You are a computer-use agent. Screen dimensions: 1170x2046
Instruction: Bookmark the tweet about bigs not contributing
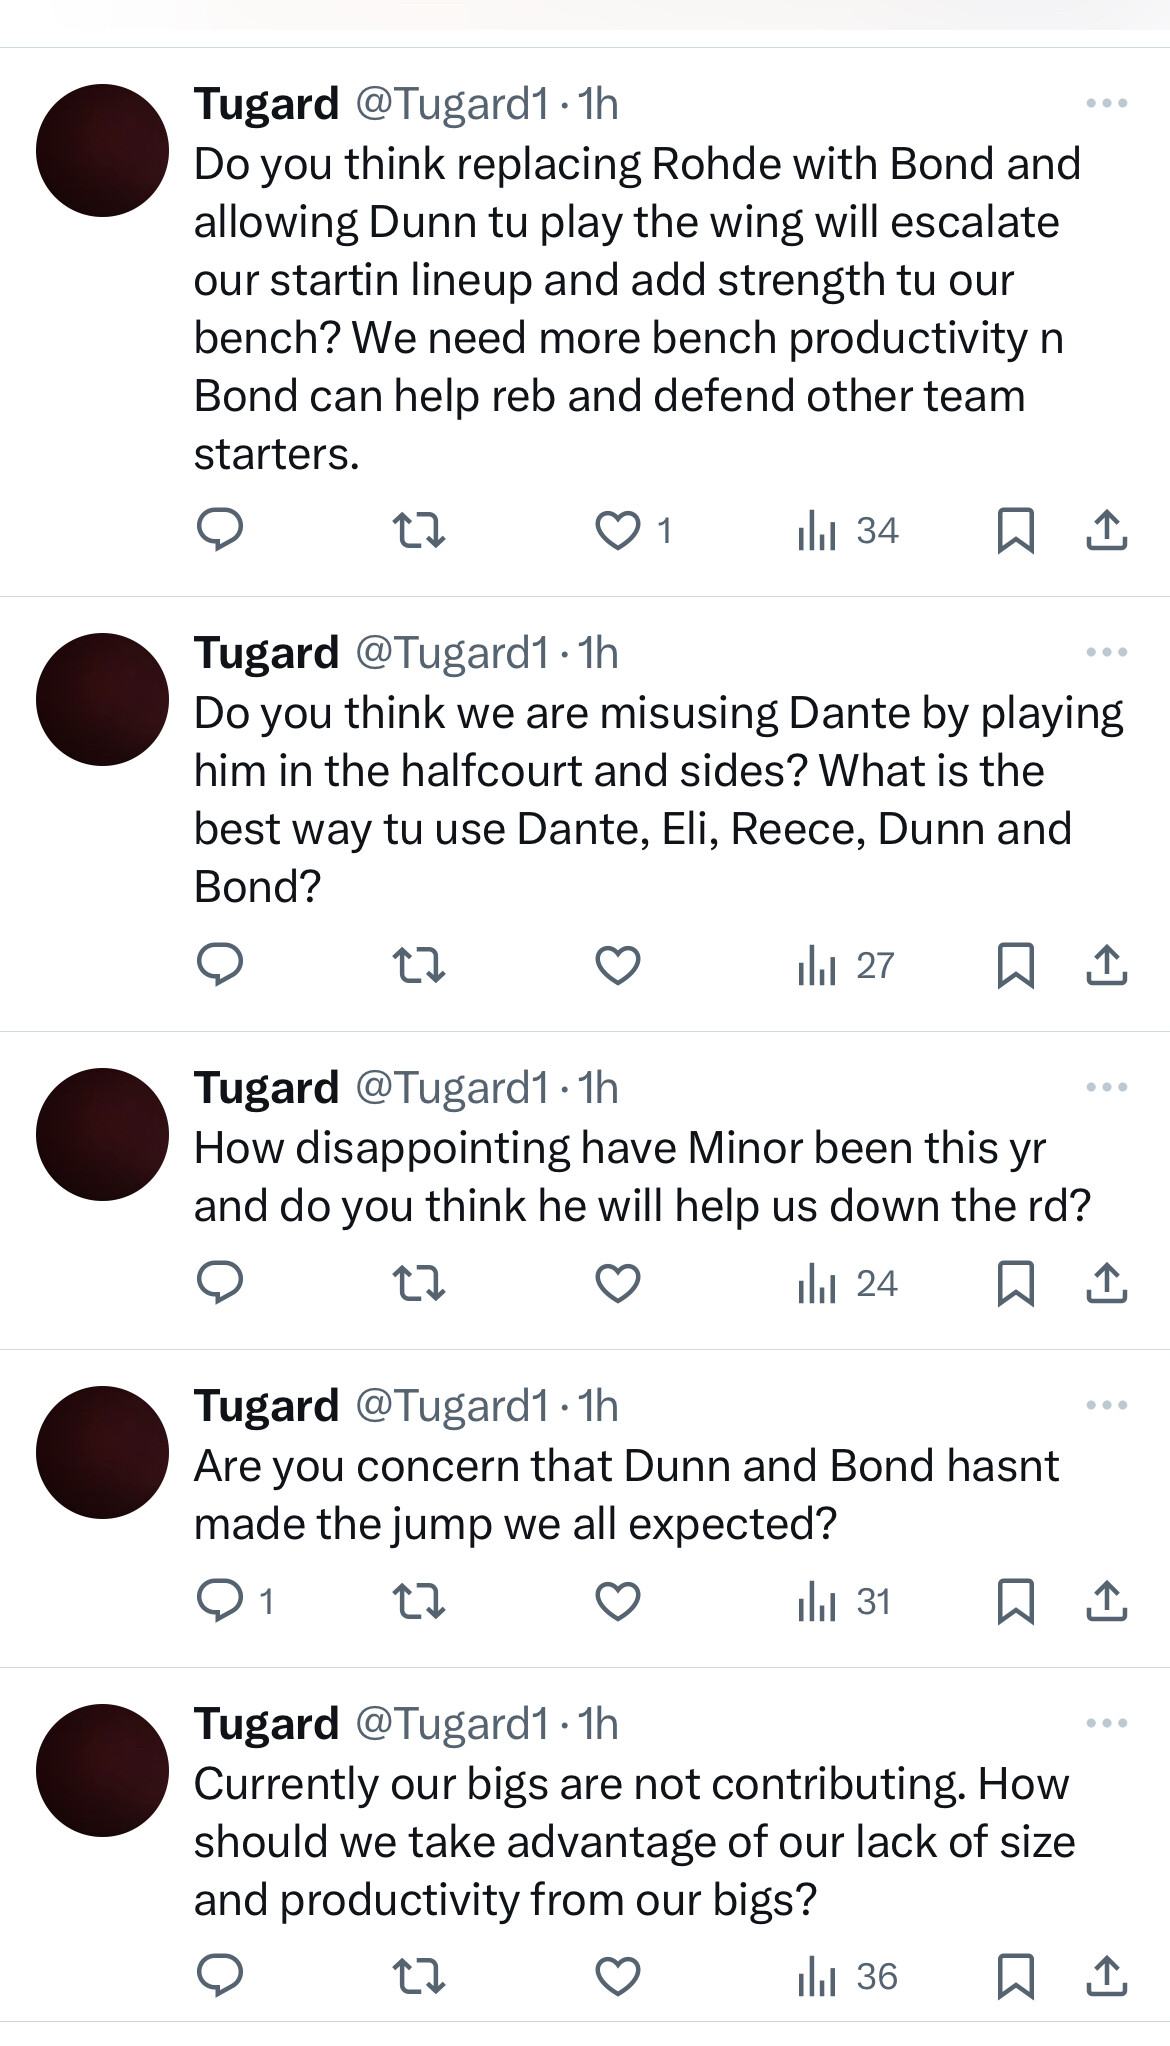pyautogui.click(x=1015, y=1976)
